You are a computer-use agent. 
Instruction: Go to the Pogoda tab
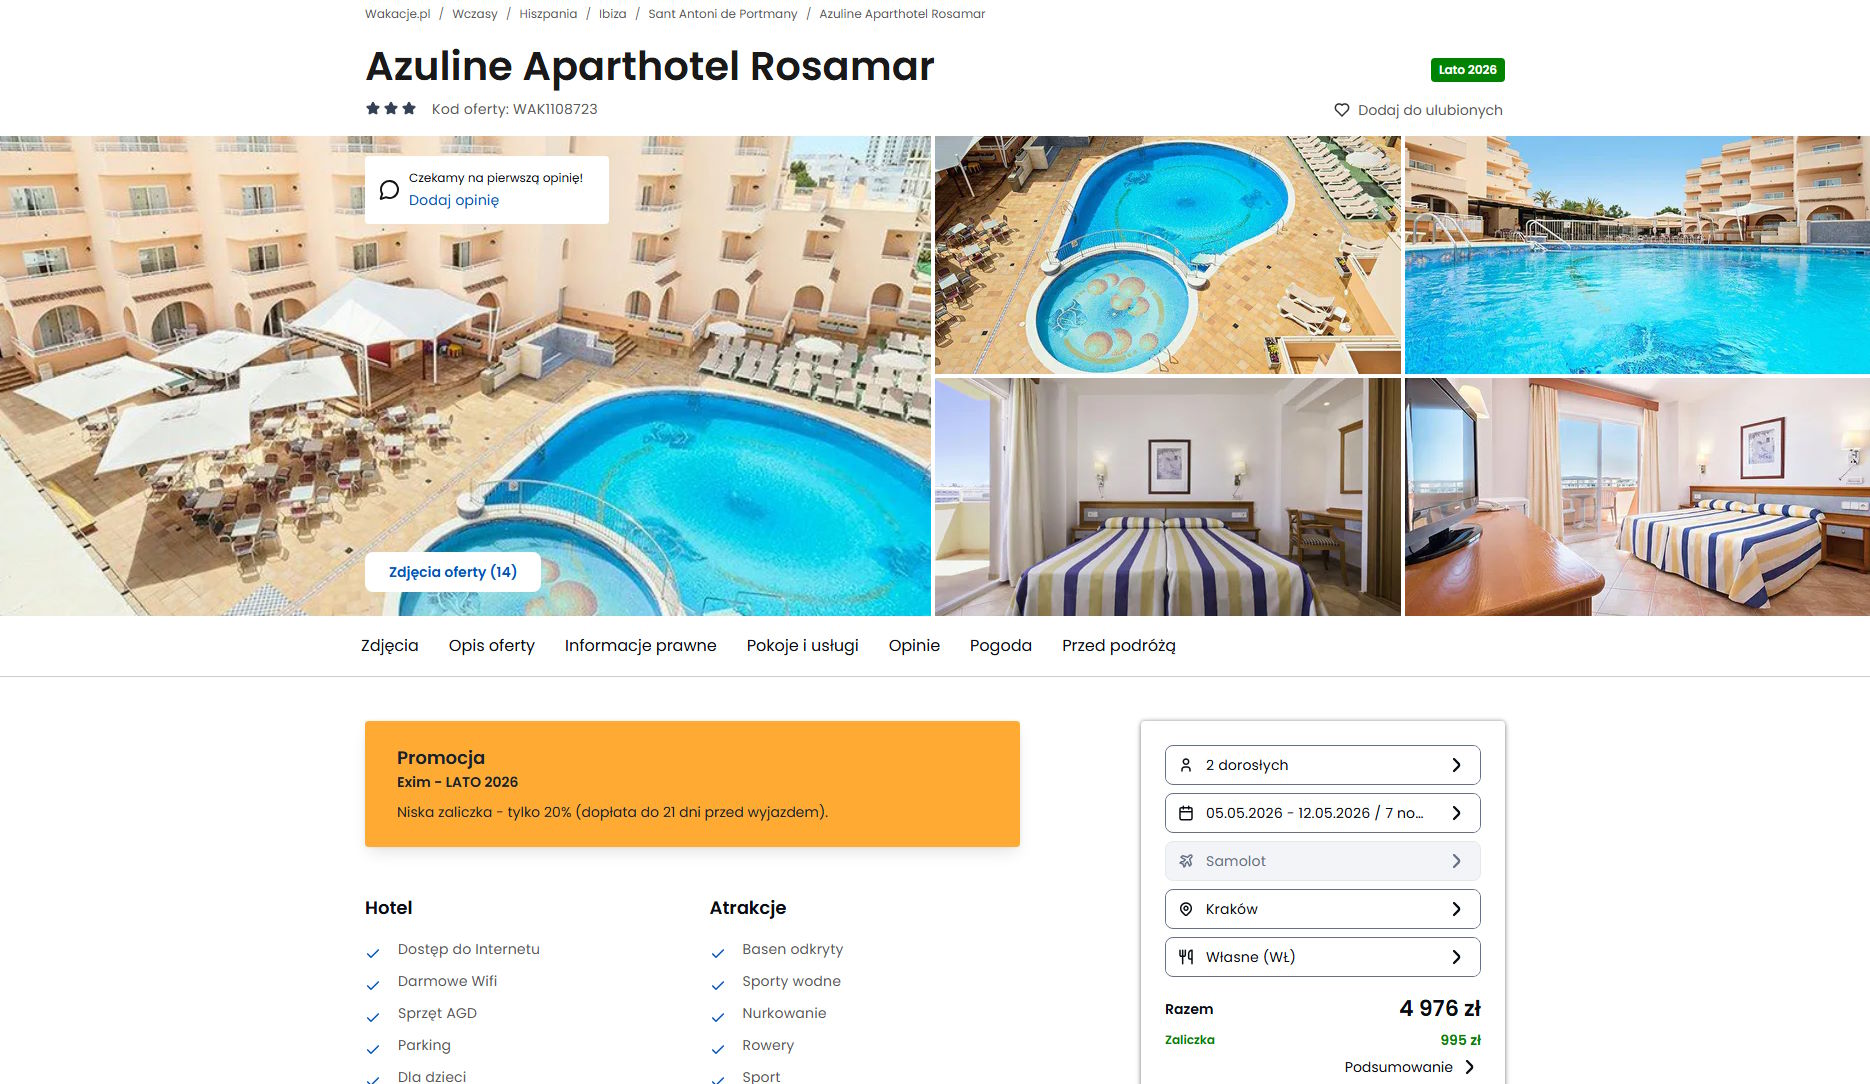coord(1000,646)
